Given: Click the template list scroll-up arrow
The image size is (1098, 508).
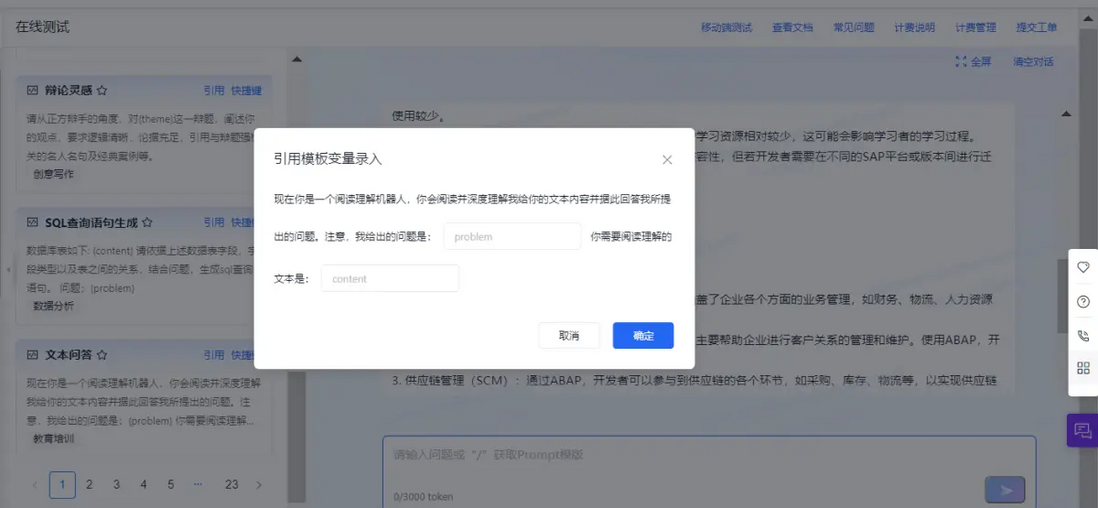Looking at the screenshot, I should tap(296, 60).
